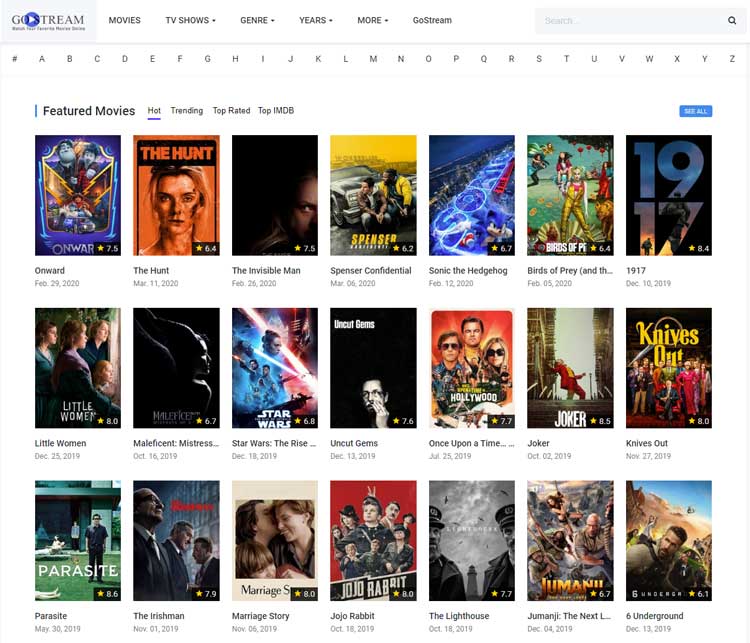Click the 'Knives Out' title link
The image size is (750, 643).
[x=647, y=443]
